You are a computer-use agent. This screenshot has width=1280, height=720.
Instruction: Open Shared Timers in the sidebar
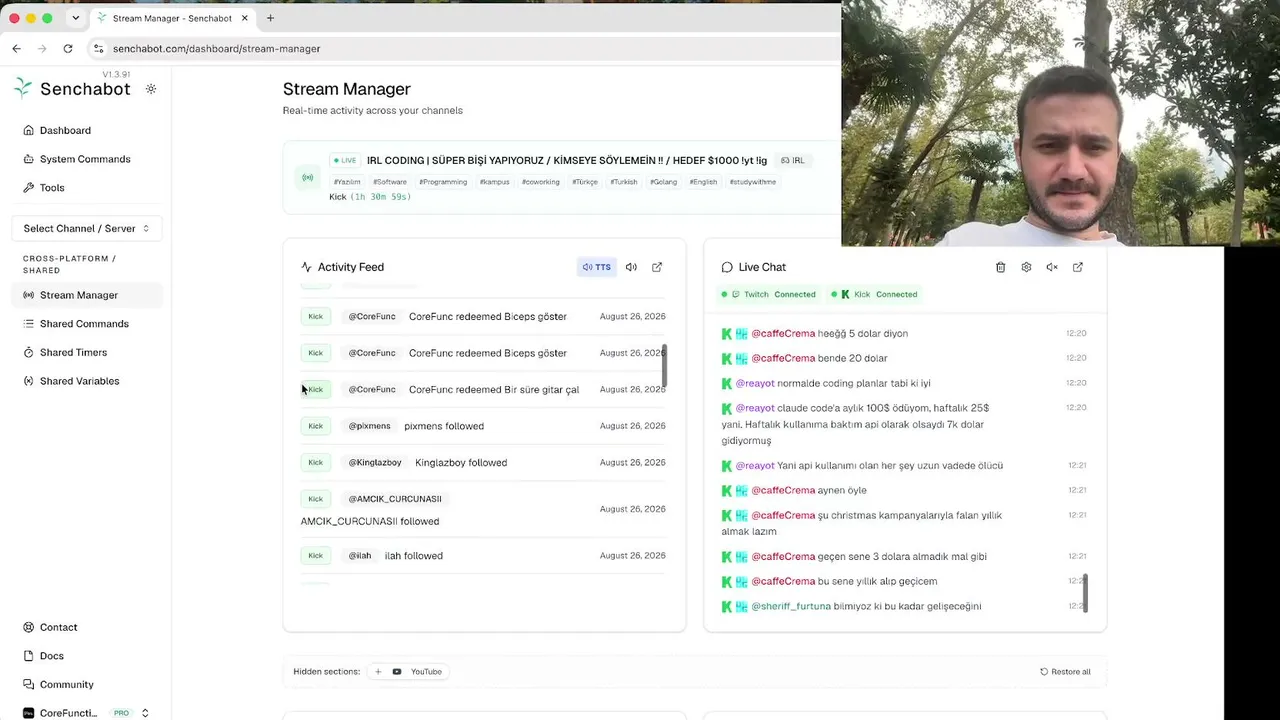(73, 352)
